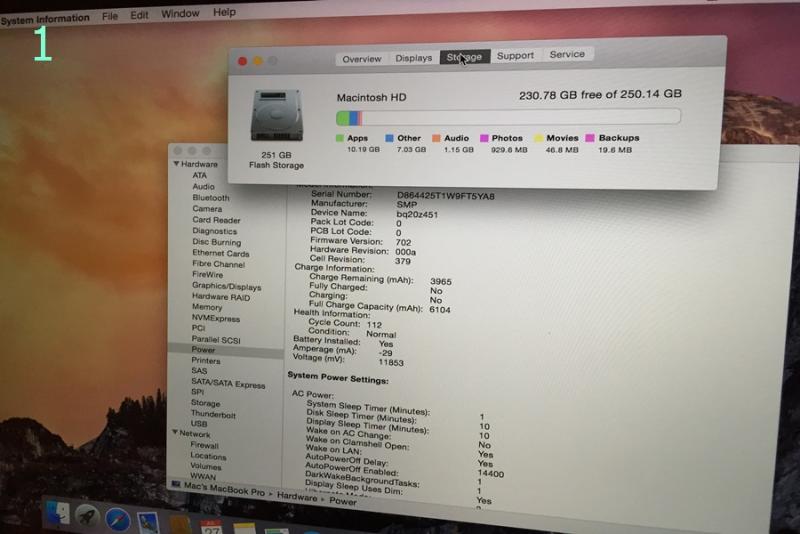This screenshot has width=800, height=534.
Task: Select Printers in the sidebar
Action: pyautogui.click(x=206, y=361)
